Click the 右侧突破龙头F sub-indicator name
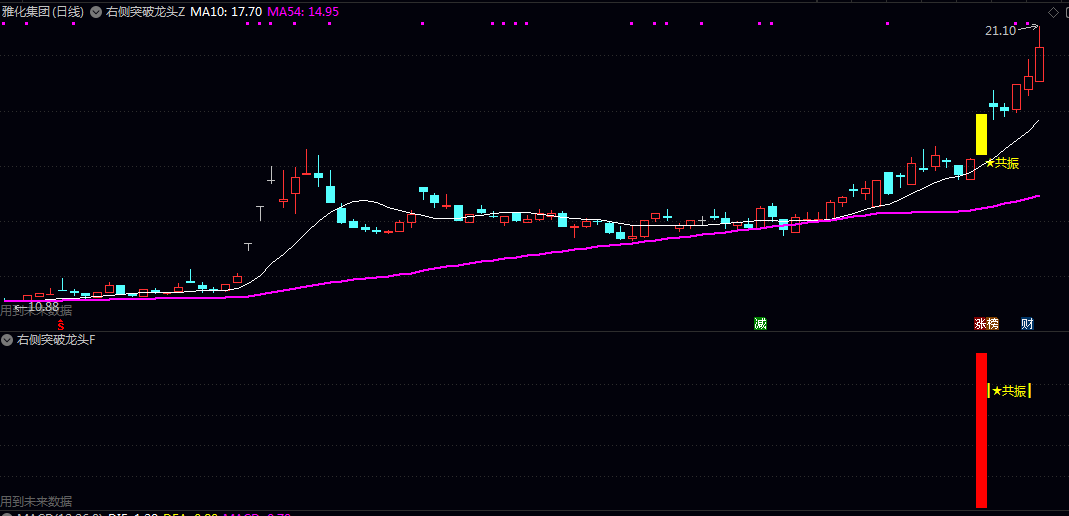The width and height of the screenshot is (1069, 516). click(56, 339)
